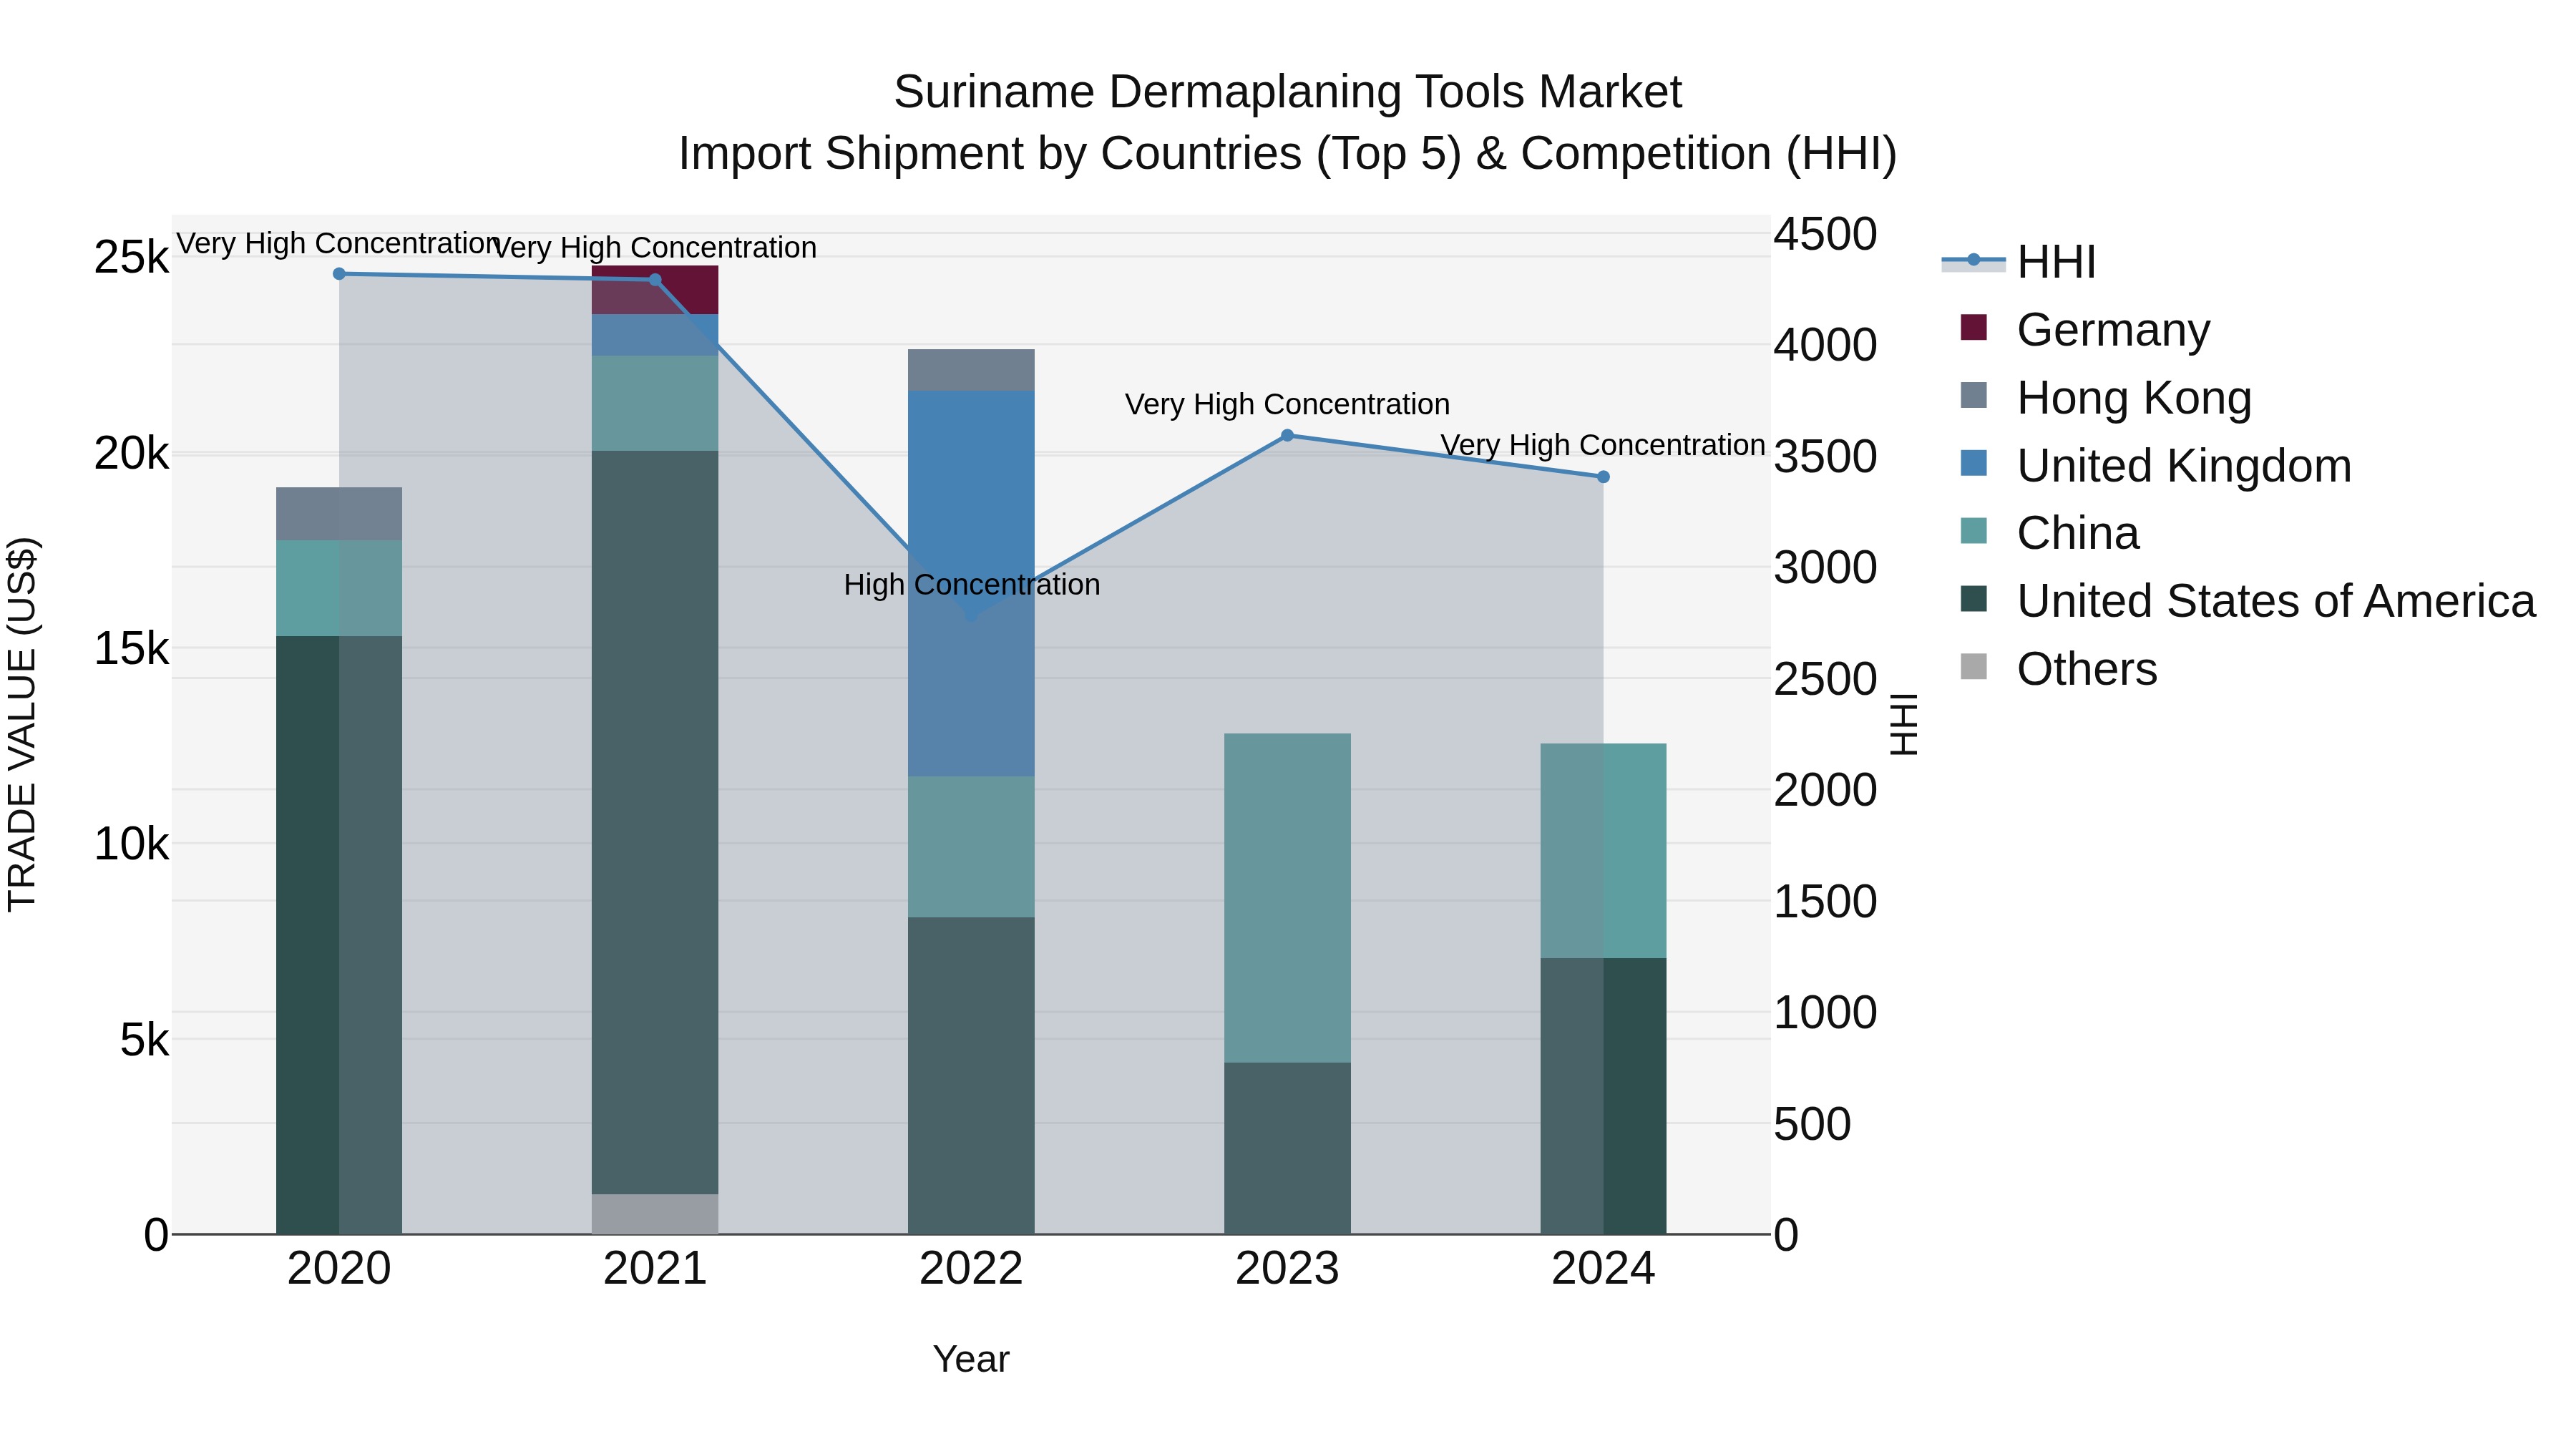The height and width of the screenshot is (1449, 2576).
Task: Click the 25k left axis tick label
Action: coord(131,258)
